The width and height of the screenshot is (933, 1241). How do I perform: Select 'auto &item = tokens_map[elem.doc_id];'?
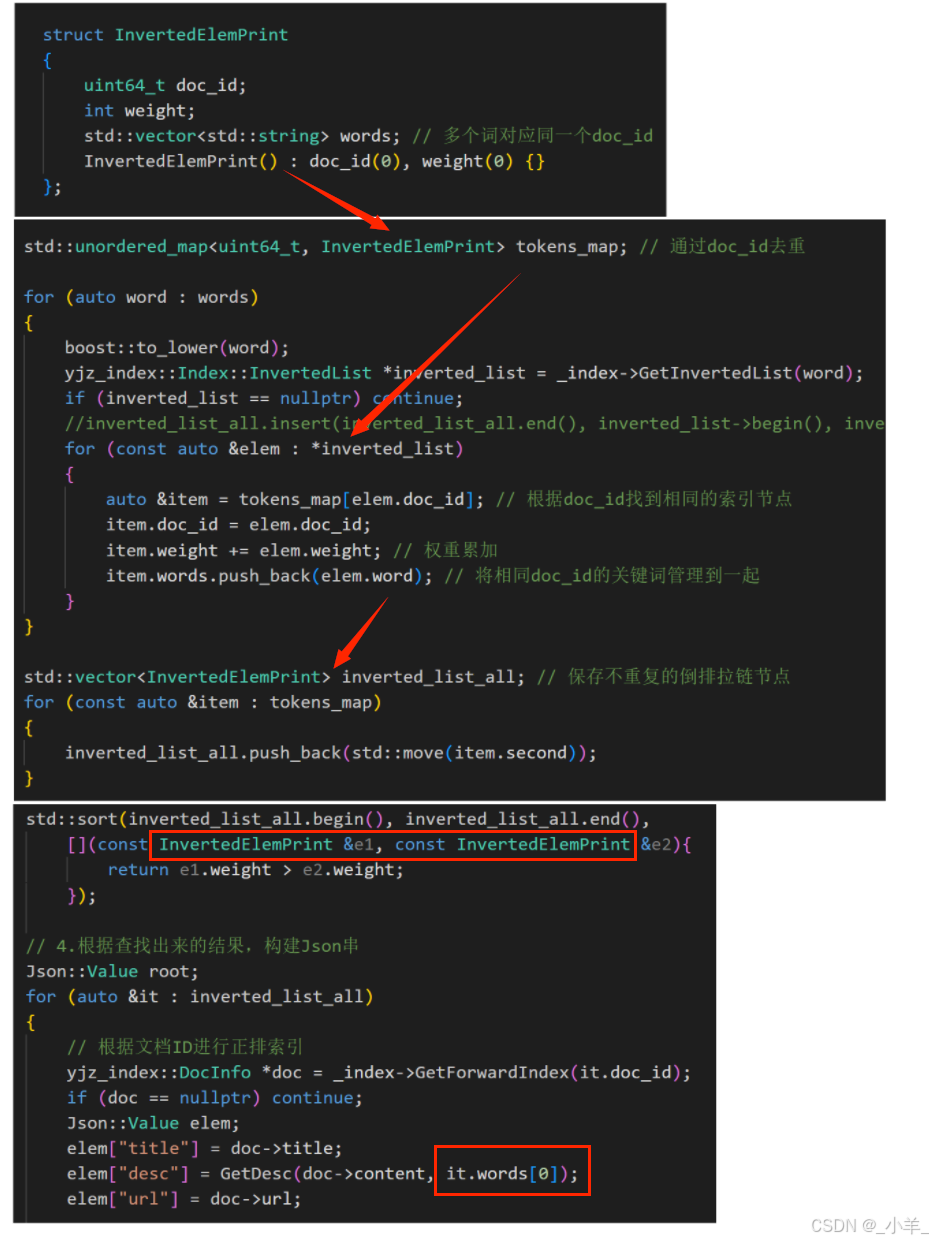click(296, 499)
